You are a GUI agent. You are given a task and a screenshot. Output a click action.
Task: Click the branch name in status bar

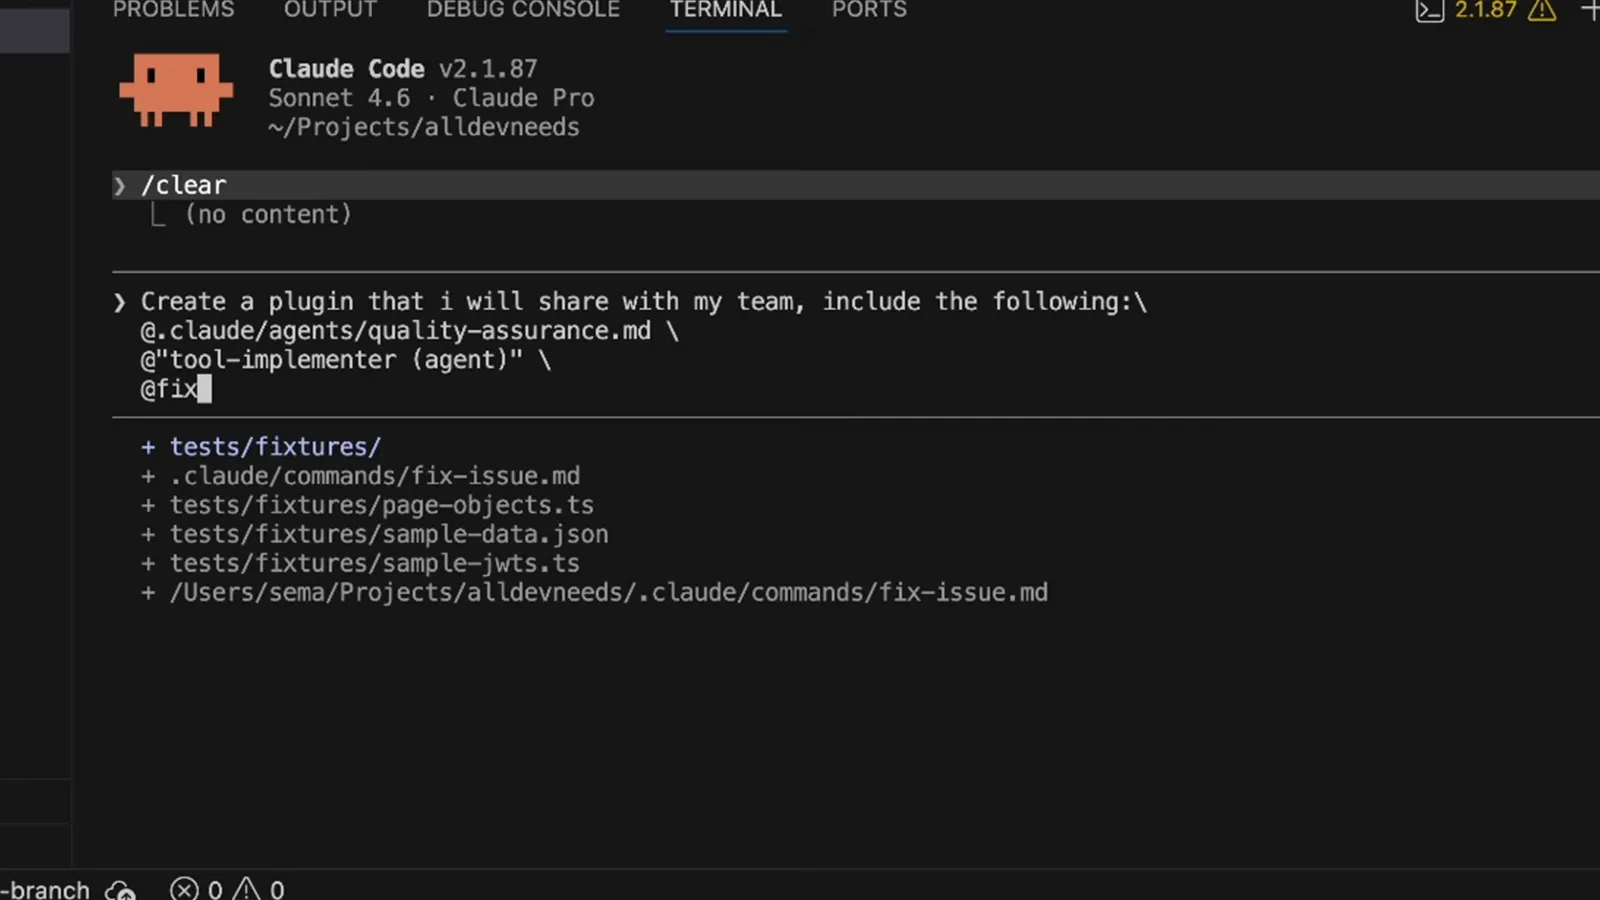[x=45, y=889]
